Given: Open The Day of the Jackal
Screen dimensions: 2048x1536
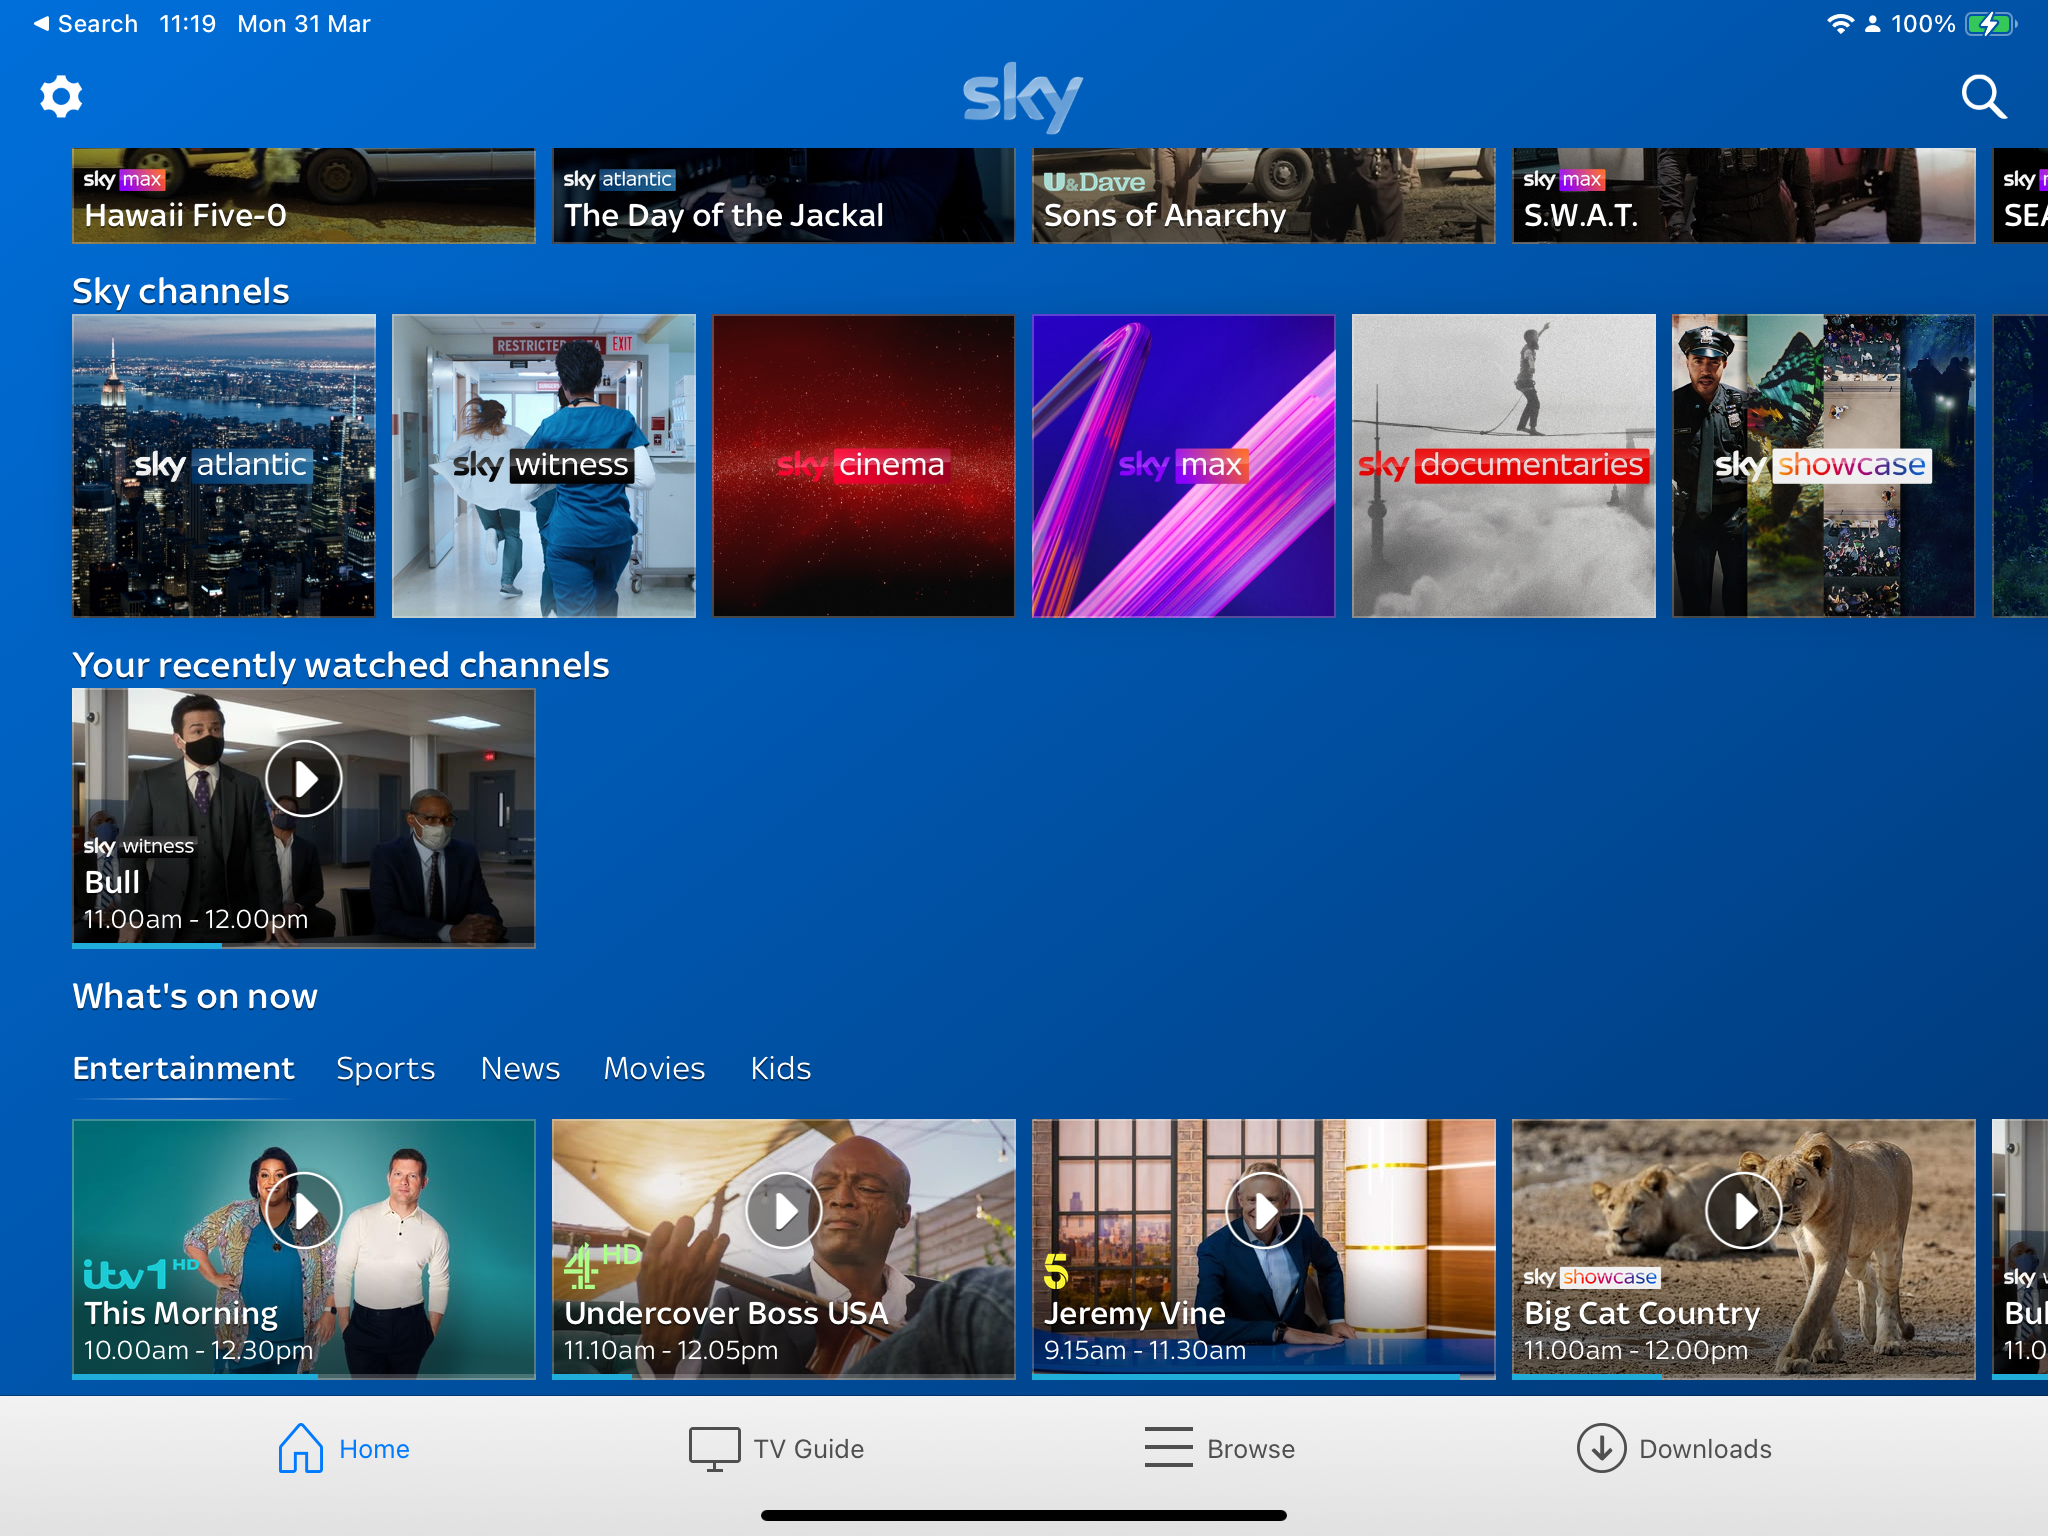Looking at the screenshot, I should point(783,197).
